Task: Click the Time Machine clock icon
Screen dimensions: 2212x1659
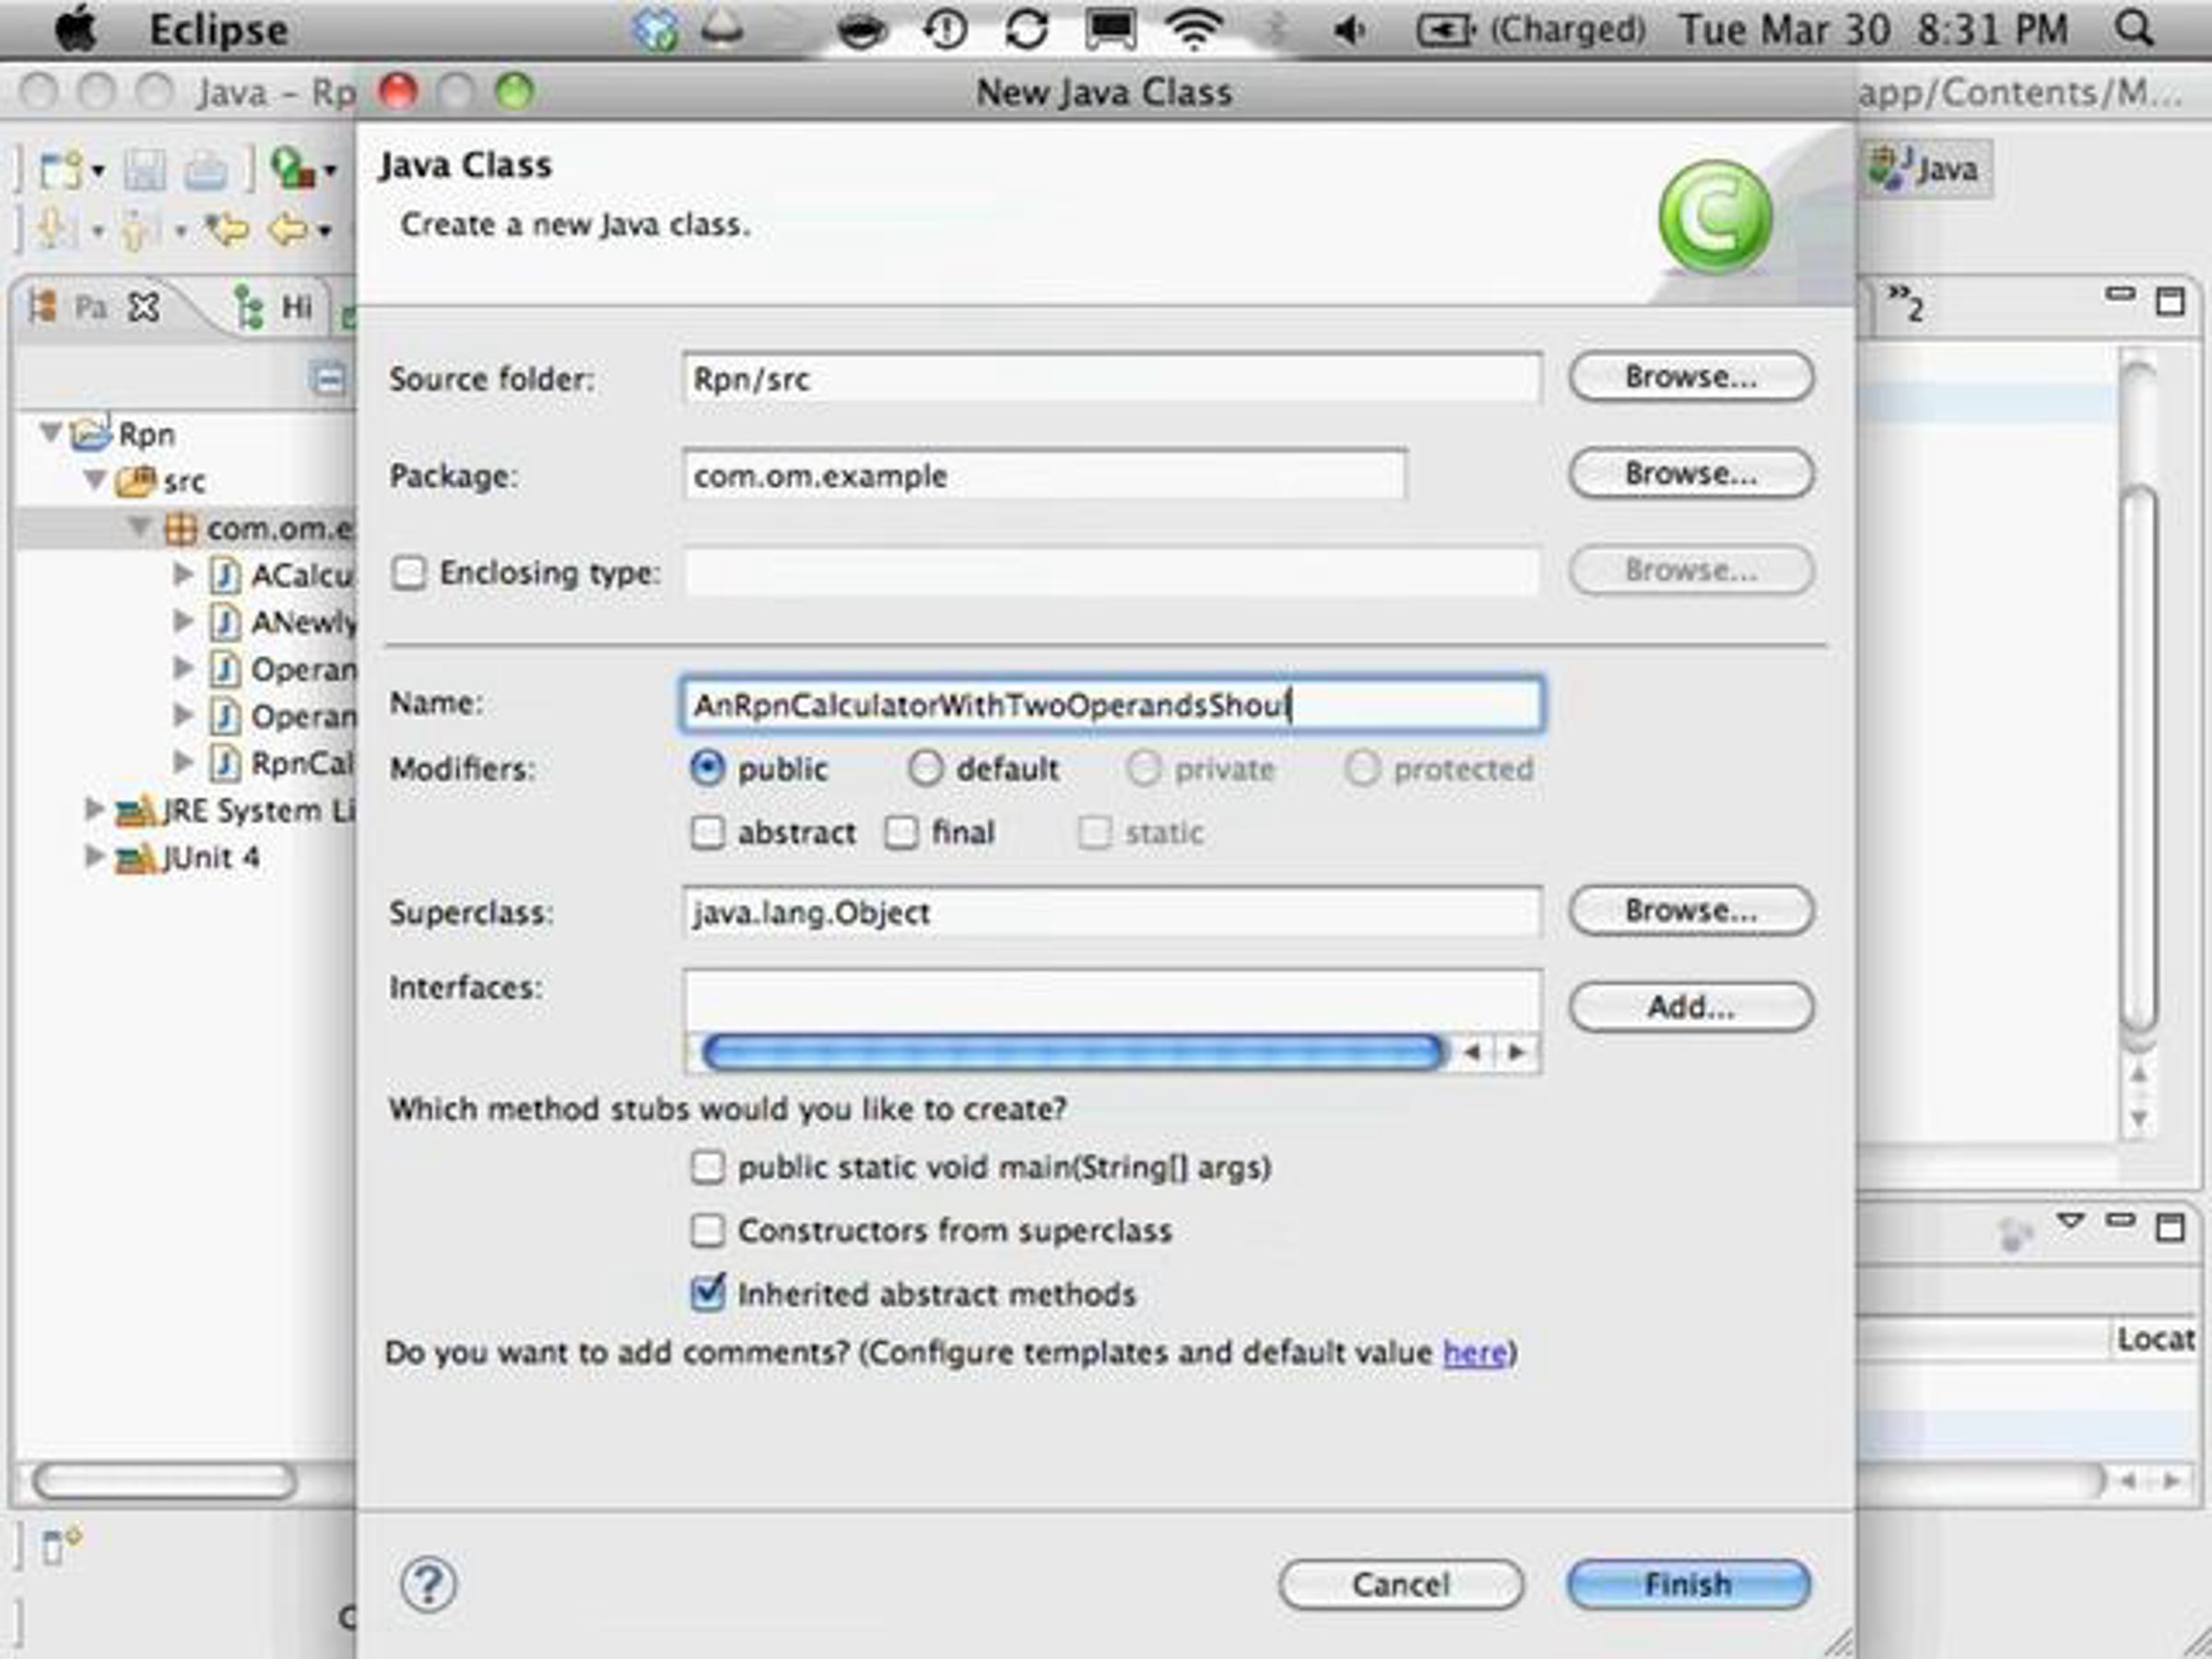Action: coord(946,29)
